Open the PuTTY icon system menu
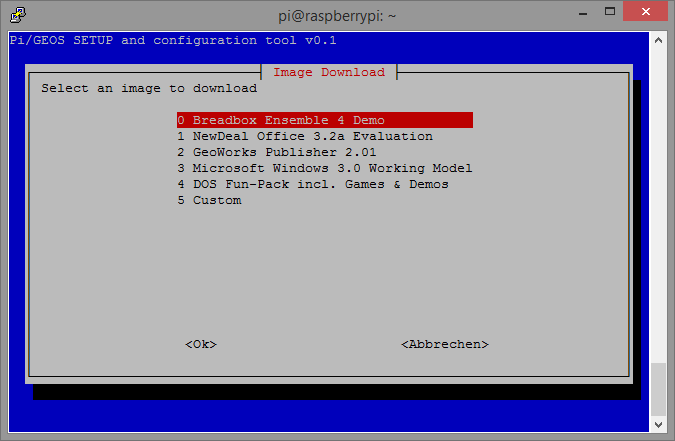This screenshot has width=675, height=441. point(18,15)
